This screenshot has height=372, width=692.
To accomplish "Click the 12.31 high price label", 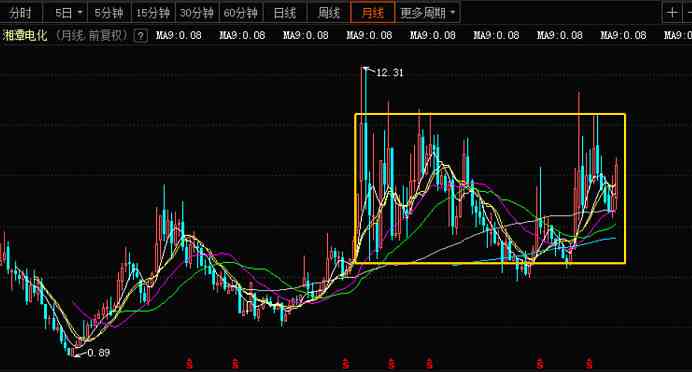I will click(x=390, y=73).
